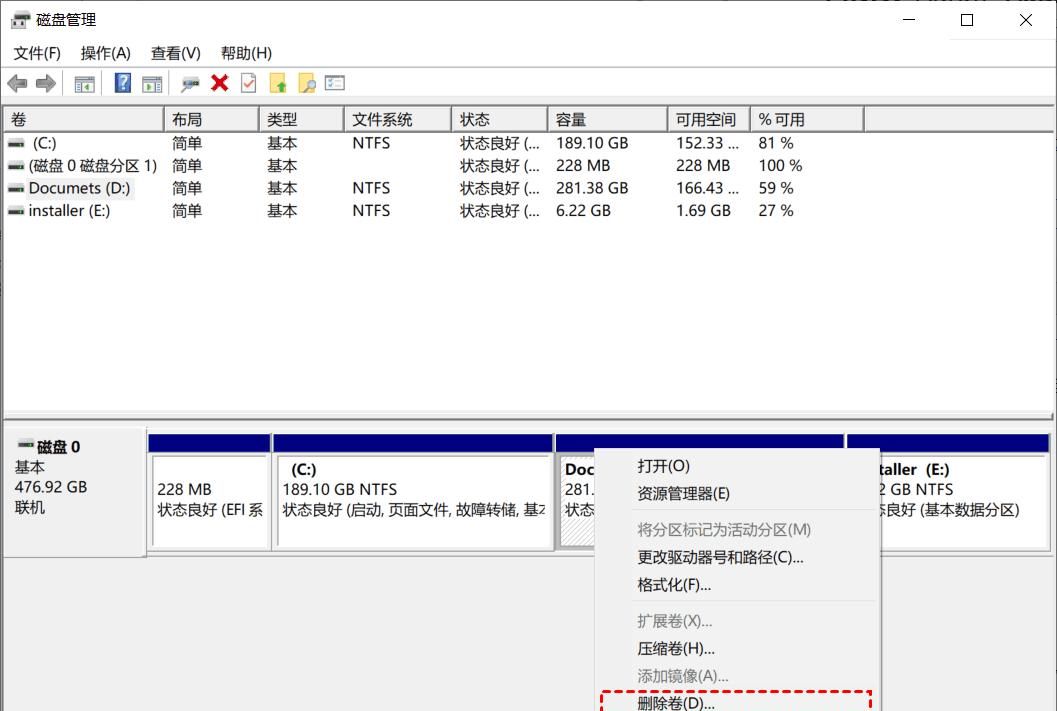Select 压缩卷(H)... in the context menu
The height and width of the screenshot is (711, 1057).
click(x=676, y=649)
